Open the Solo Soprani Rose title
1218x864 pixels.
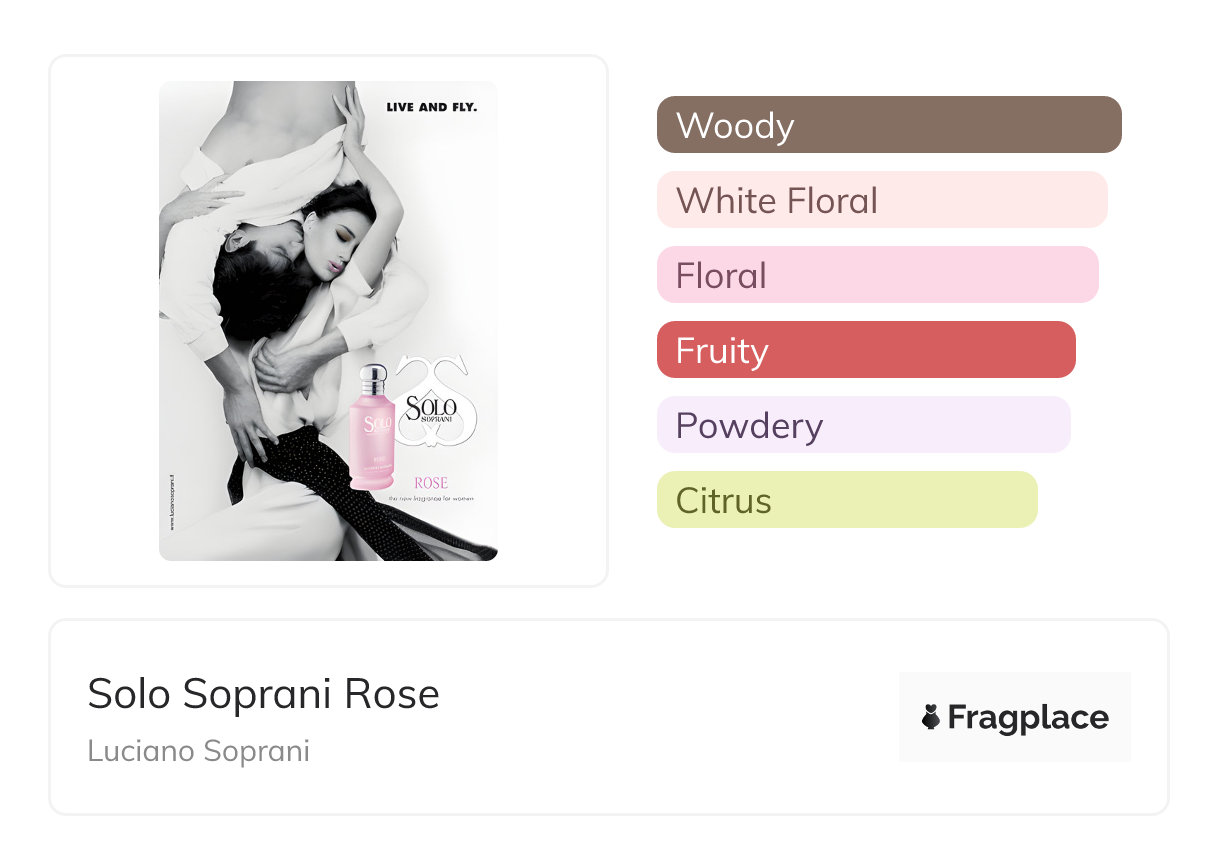(x=263, y=693)
